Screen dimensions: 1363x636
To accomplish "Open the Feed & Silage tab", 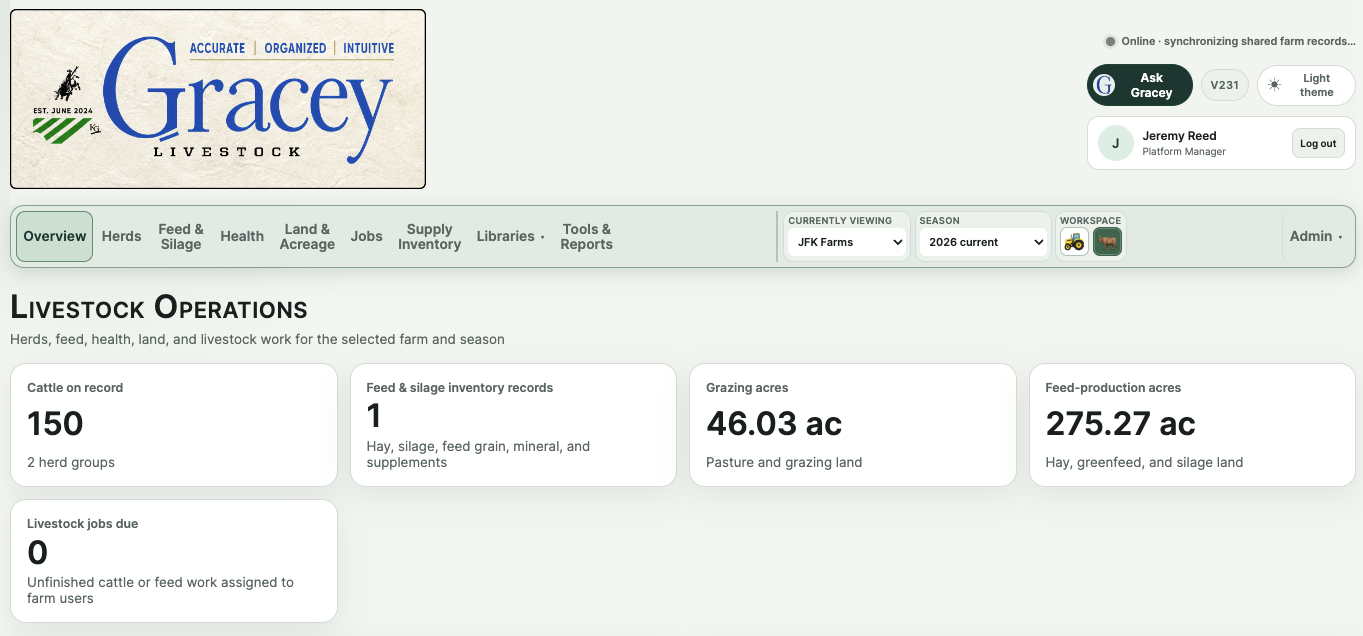I will 181,237.
